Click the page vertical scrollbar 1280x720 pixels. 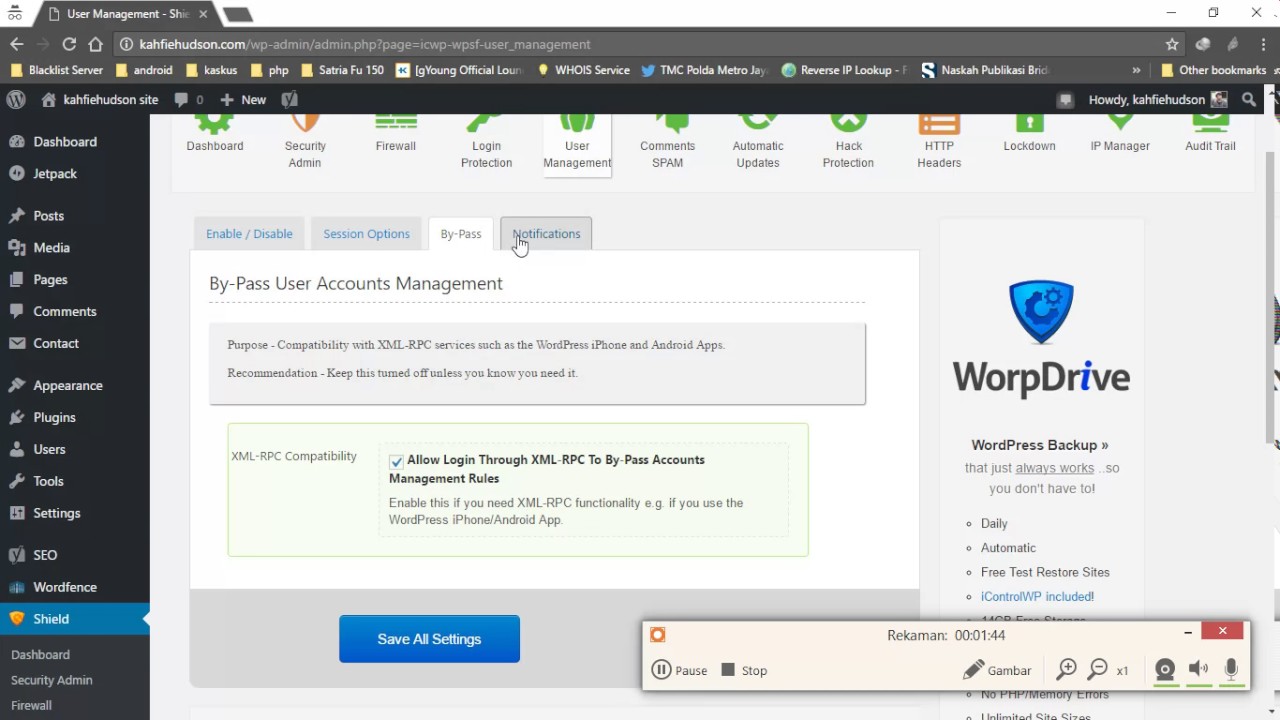[1271, 300]
